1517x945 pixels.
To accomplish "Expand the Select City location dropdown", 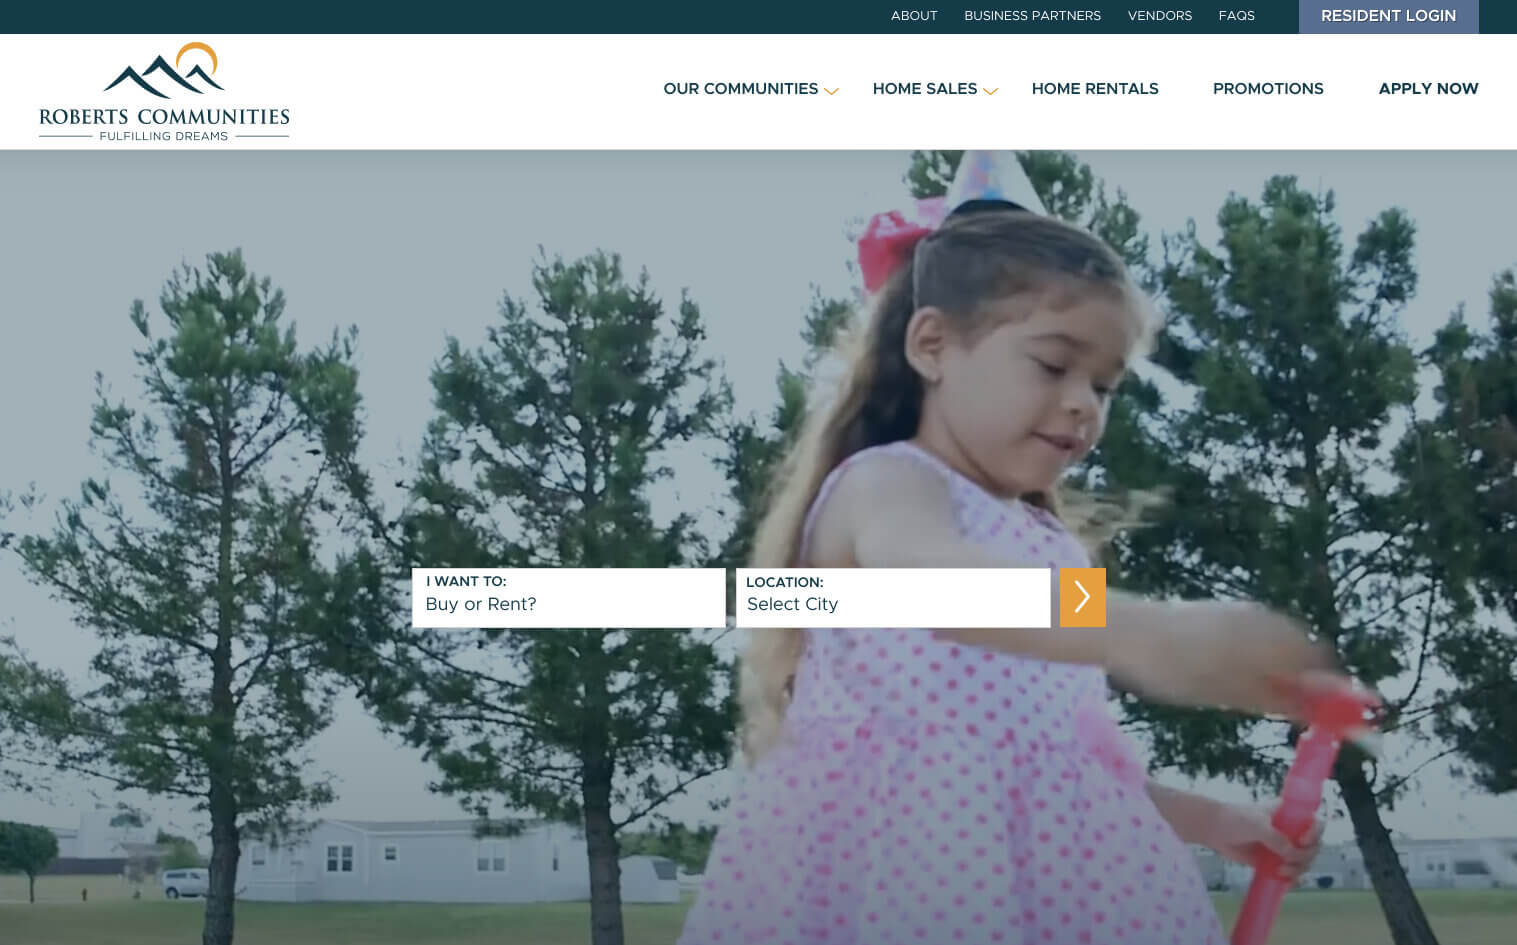I will click(892, 598).
